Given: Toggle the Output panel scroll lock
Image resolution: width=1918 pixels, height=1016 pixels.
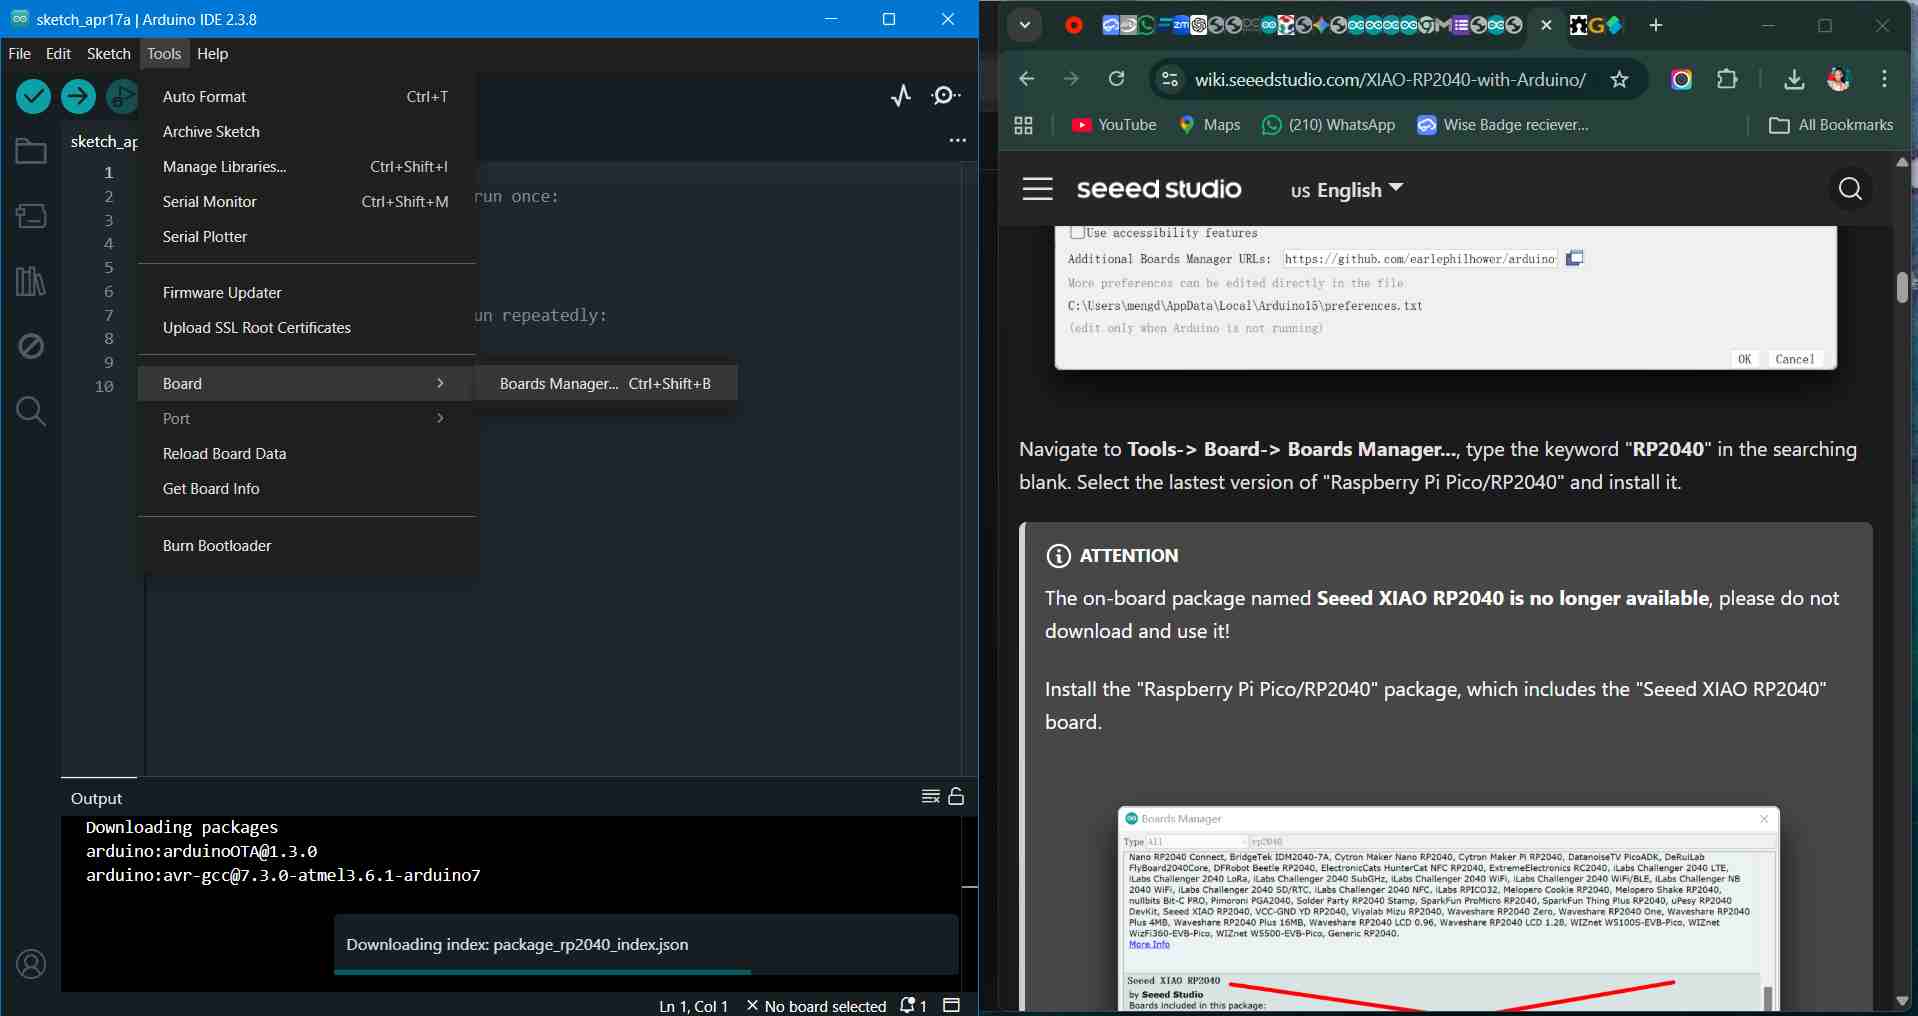Looking at the screenshot, I should pos(956,796).
